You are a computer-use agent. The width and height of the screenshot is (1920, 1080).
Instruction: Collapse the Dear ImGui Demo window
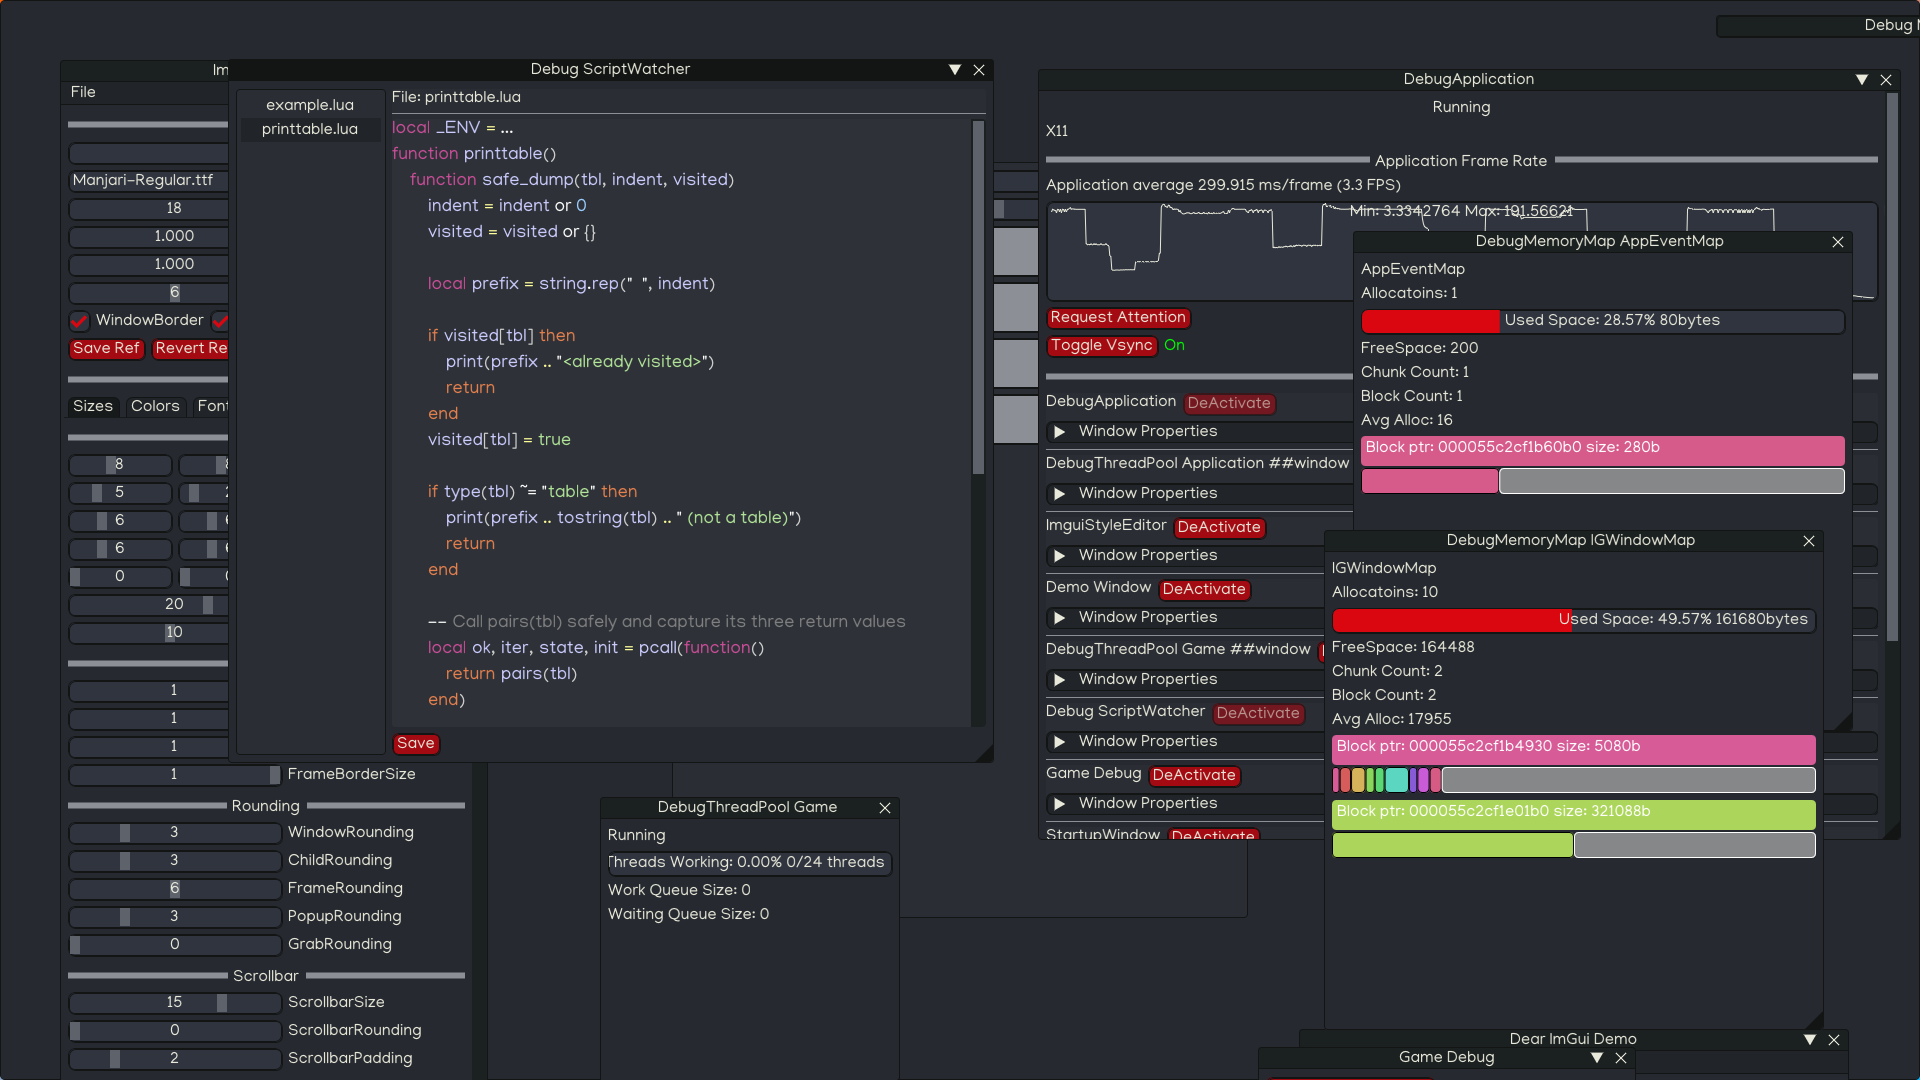click(1809, 1040)
